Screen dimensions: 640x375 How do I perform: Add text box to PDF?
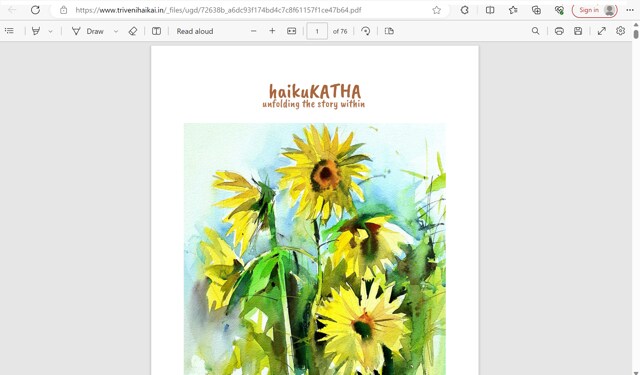click(156, 31)
